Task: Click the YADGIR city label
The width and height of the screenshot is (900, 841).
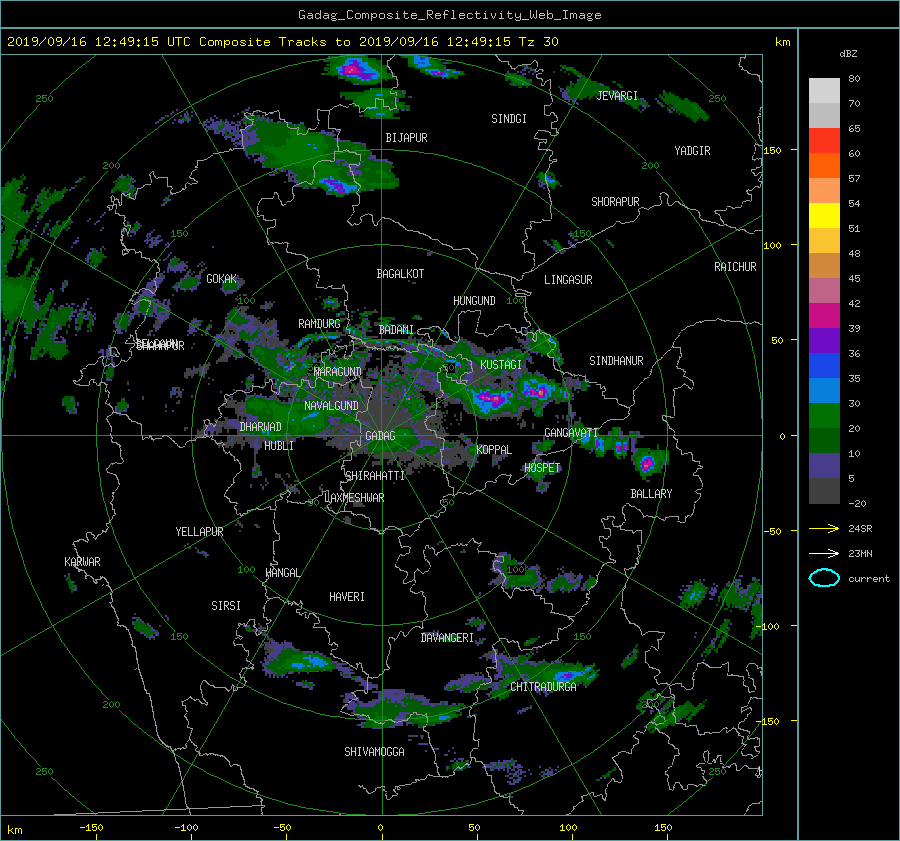Action: coord(692,151)
